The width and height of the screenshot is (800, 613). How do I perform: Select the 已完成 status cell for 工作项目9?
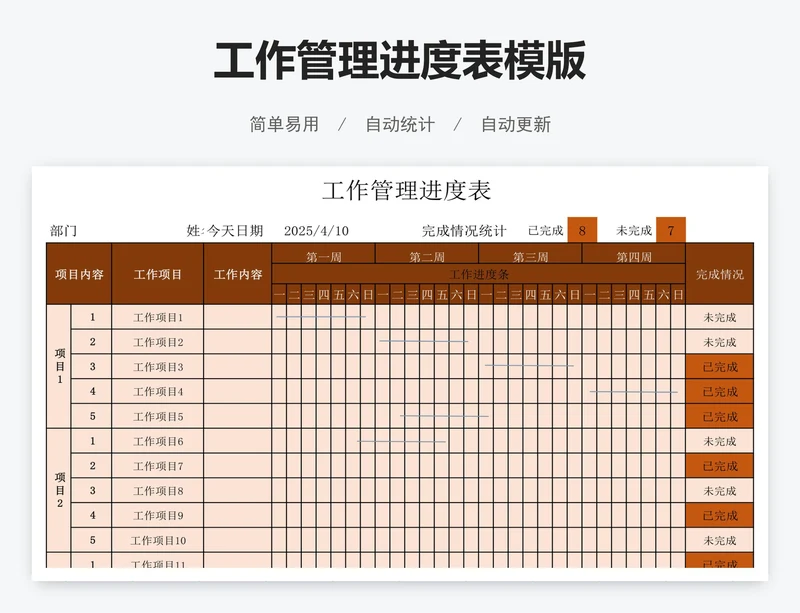[x=720, y=515]
